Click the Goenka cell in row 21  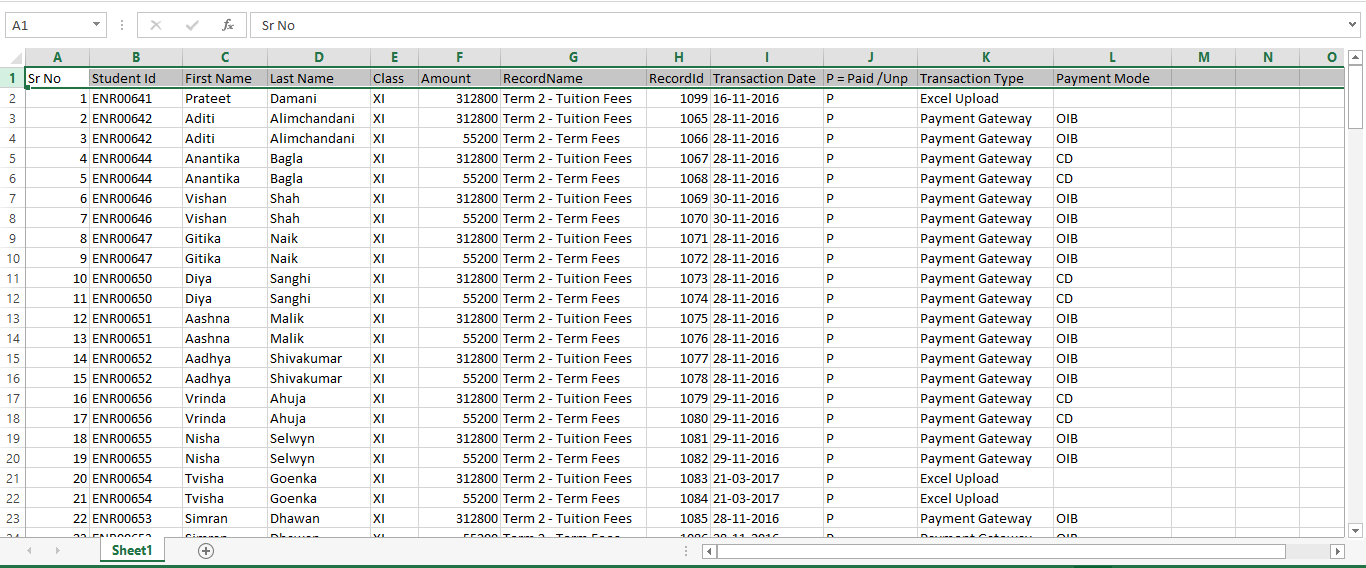[x=319, y=478]
